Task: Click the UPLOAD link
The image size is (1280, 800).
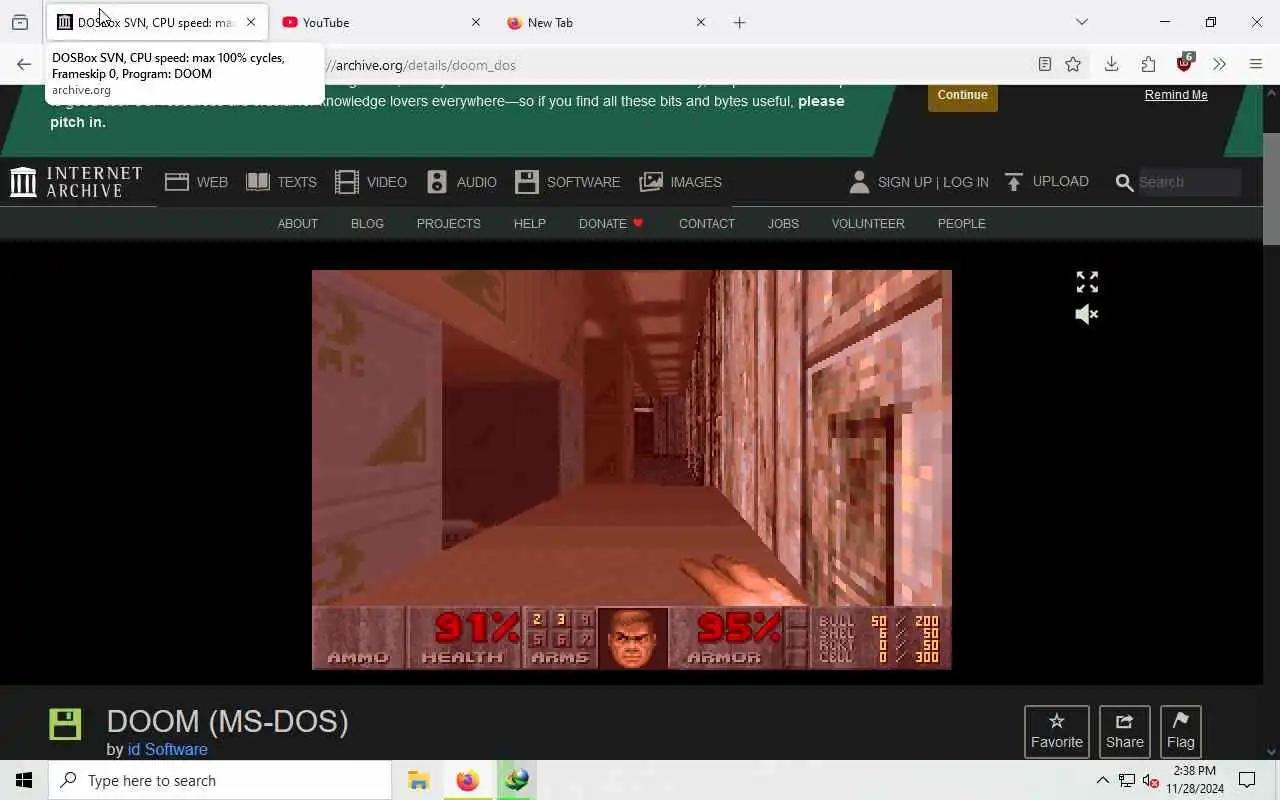Action: [x=1046, y=182]
